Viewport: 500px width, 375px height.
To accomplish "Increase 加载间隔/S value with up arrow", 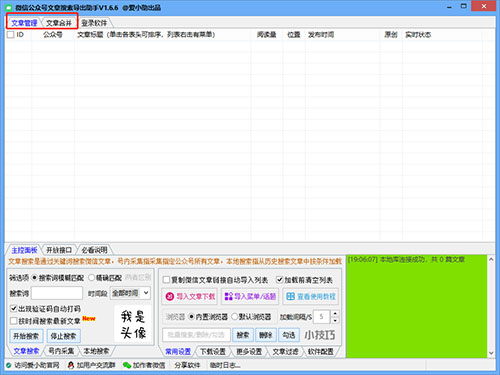I will pos(335,313).
